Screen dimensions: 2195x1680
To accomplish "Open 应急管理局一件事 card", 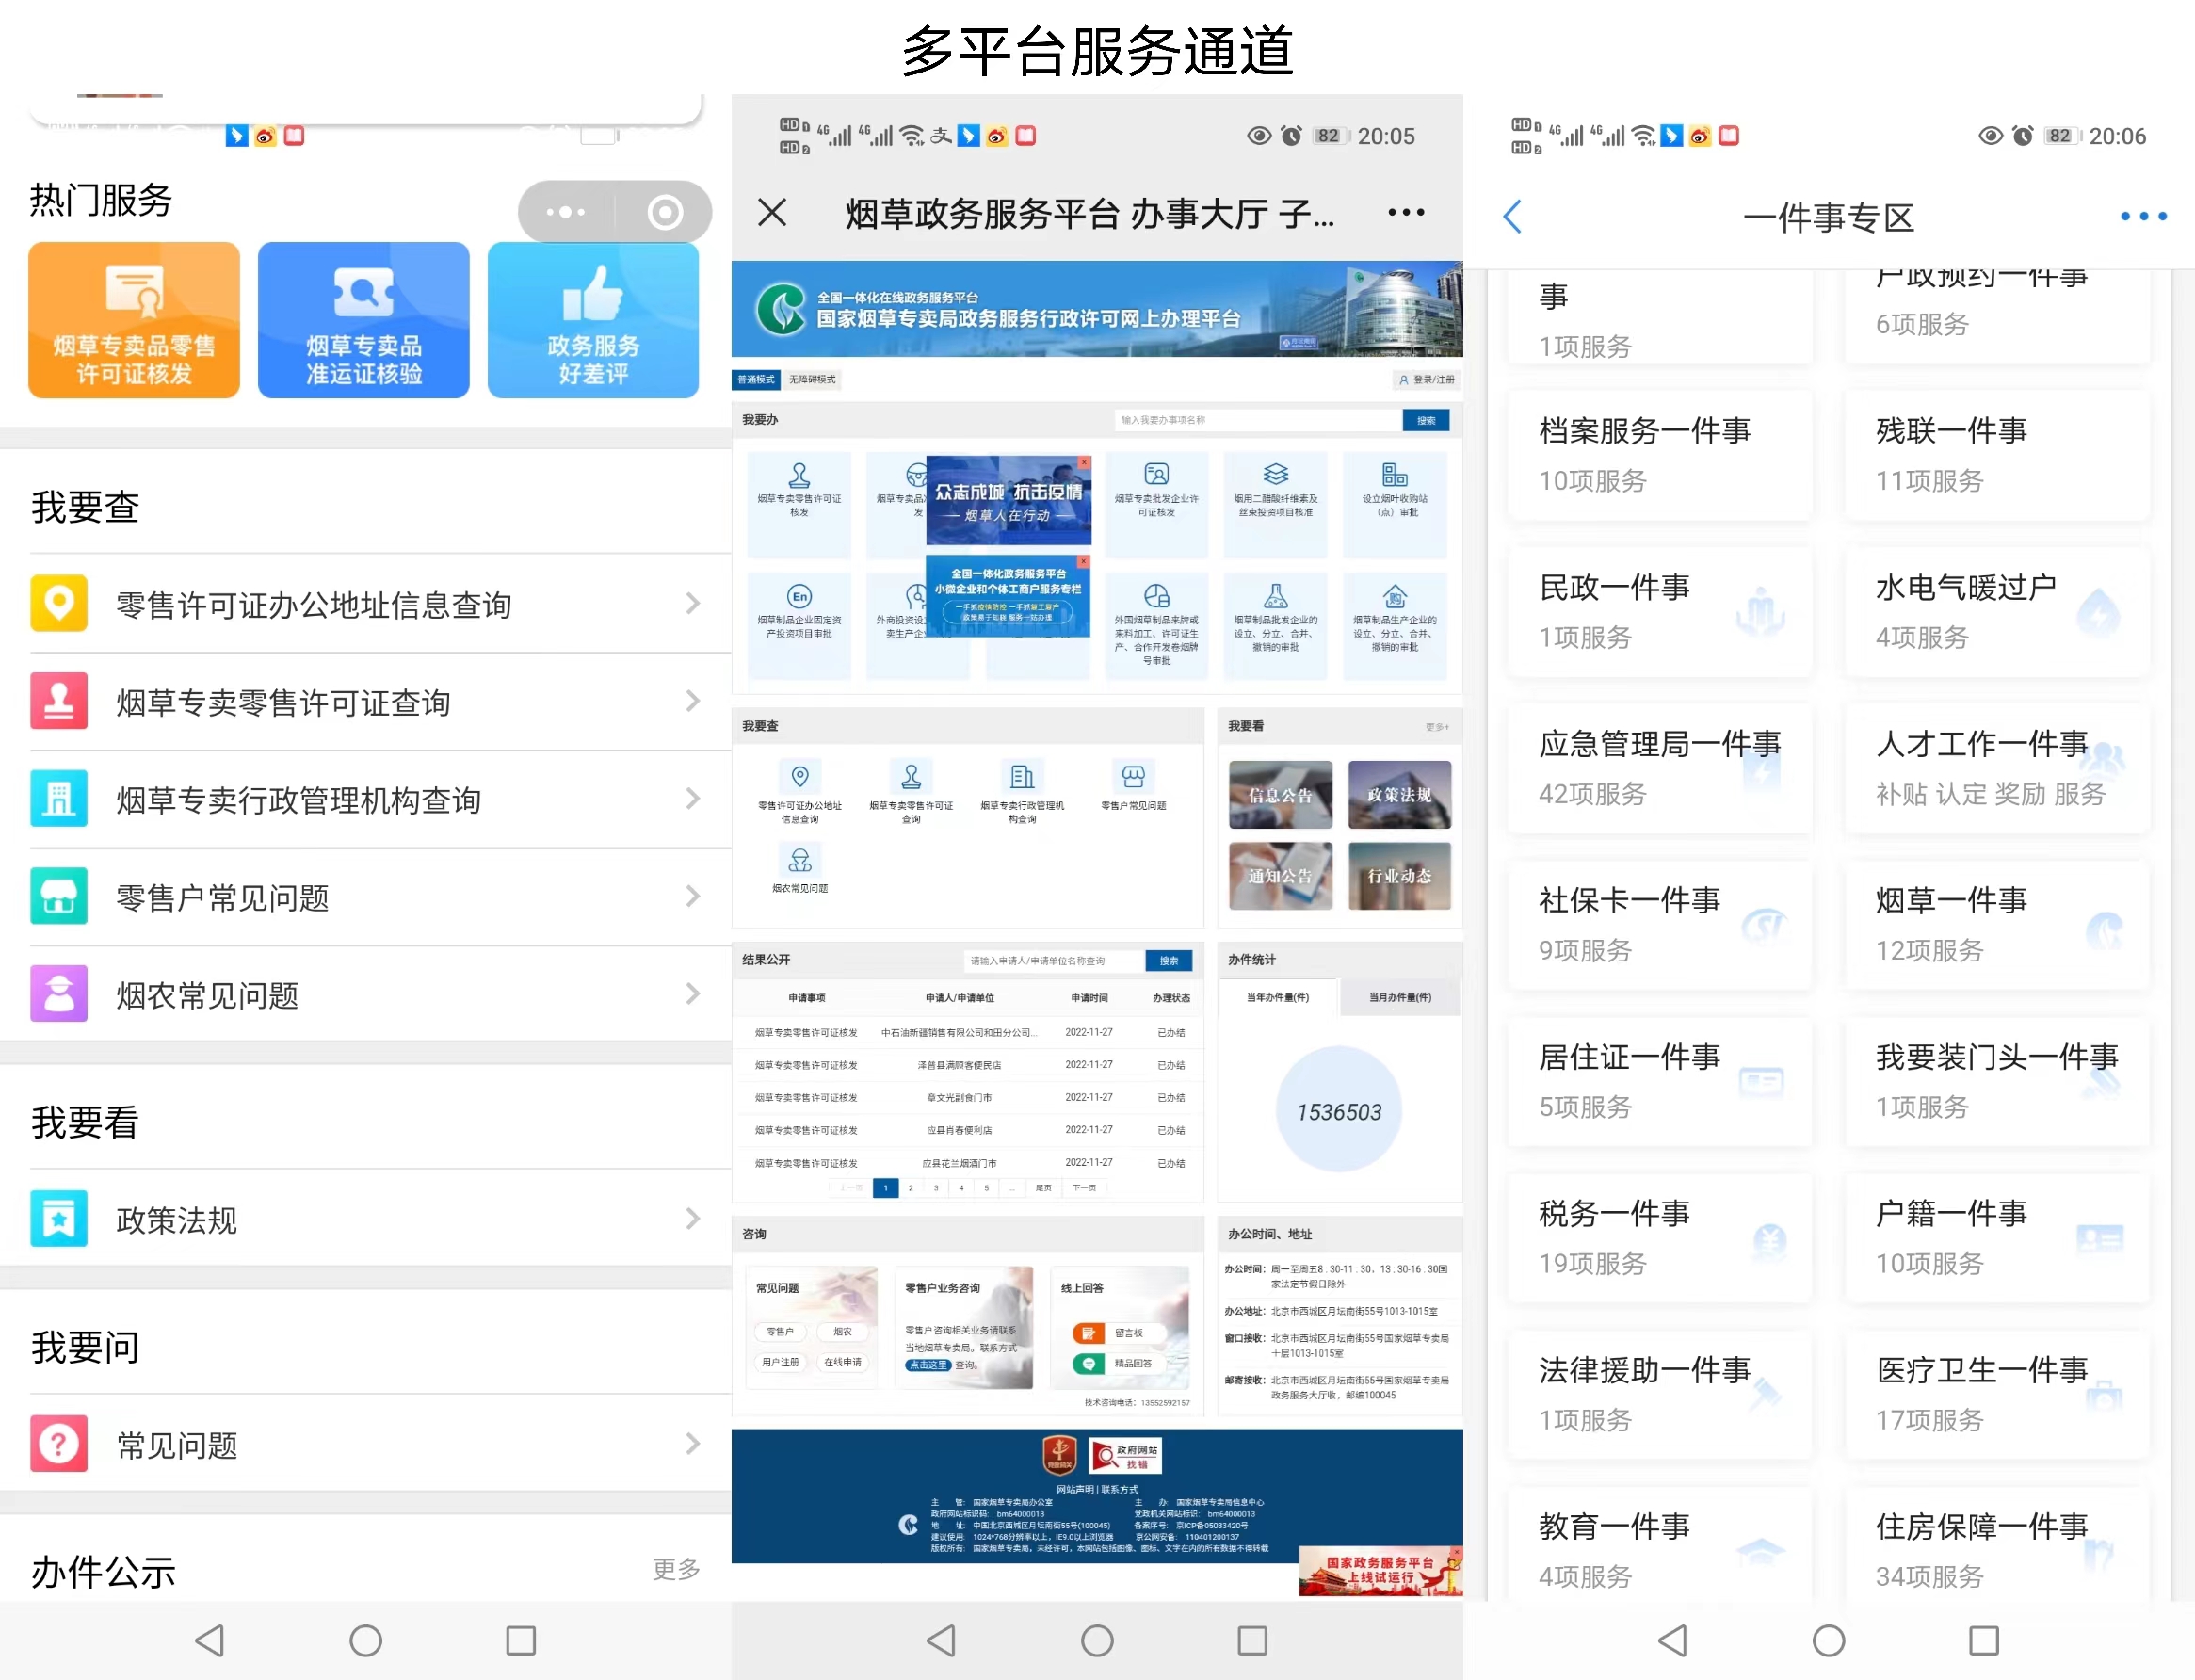I will click(1660, 768).
